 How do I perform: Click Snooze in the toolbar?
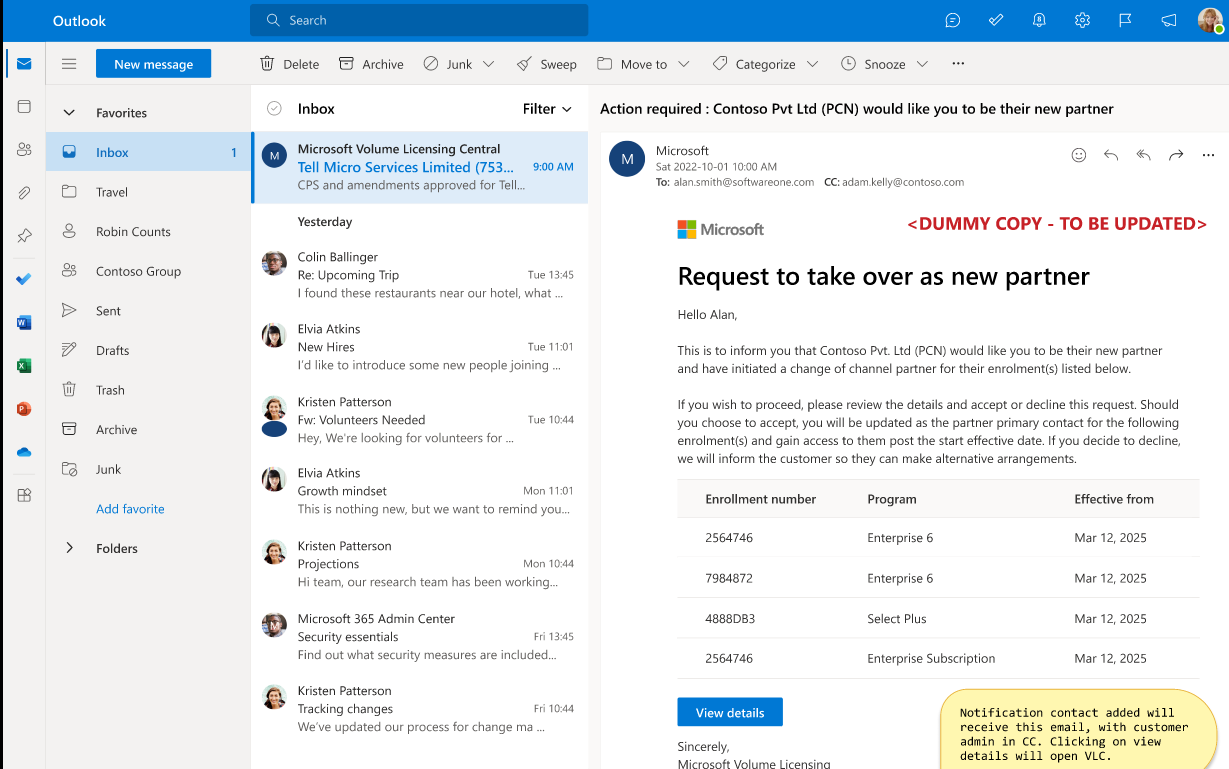873,64
